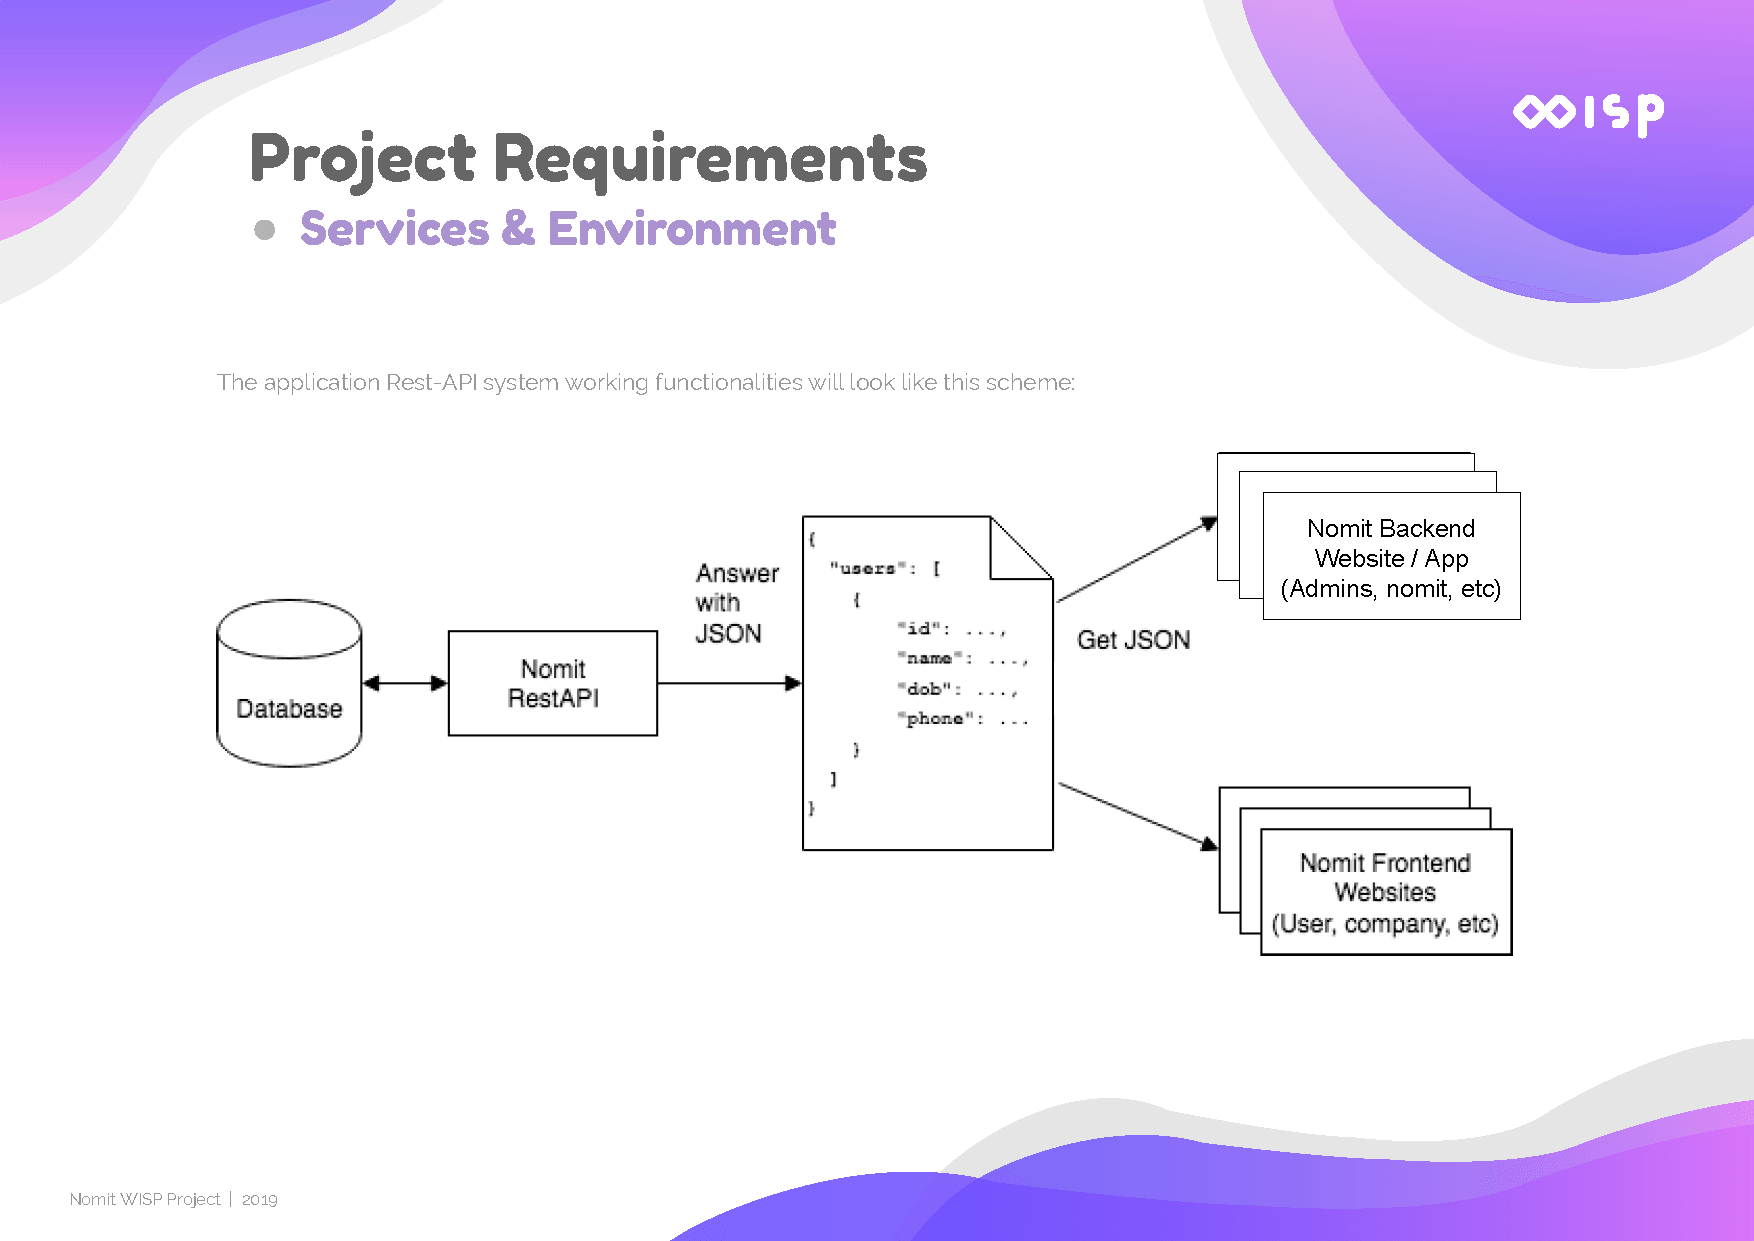Click the Nomit RestAPI box
The height and width of the screenshot is (1241, 1754).
(553, 683)
